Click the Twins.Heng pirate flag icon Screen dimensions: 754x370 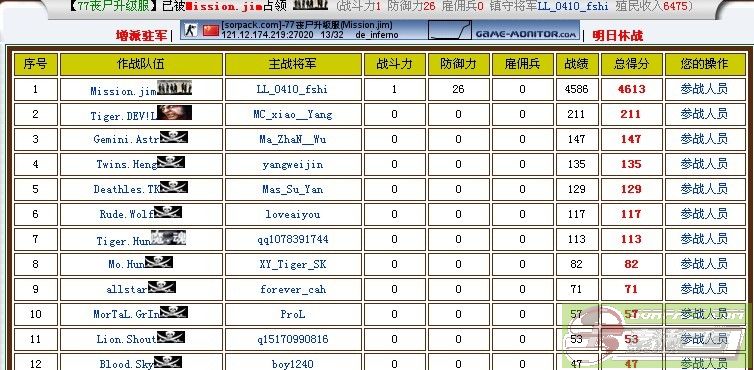171,162
